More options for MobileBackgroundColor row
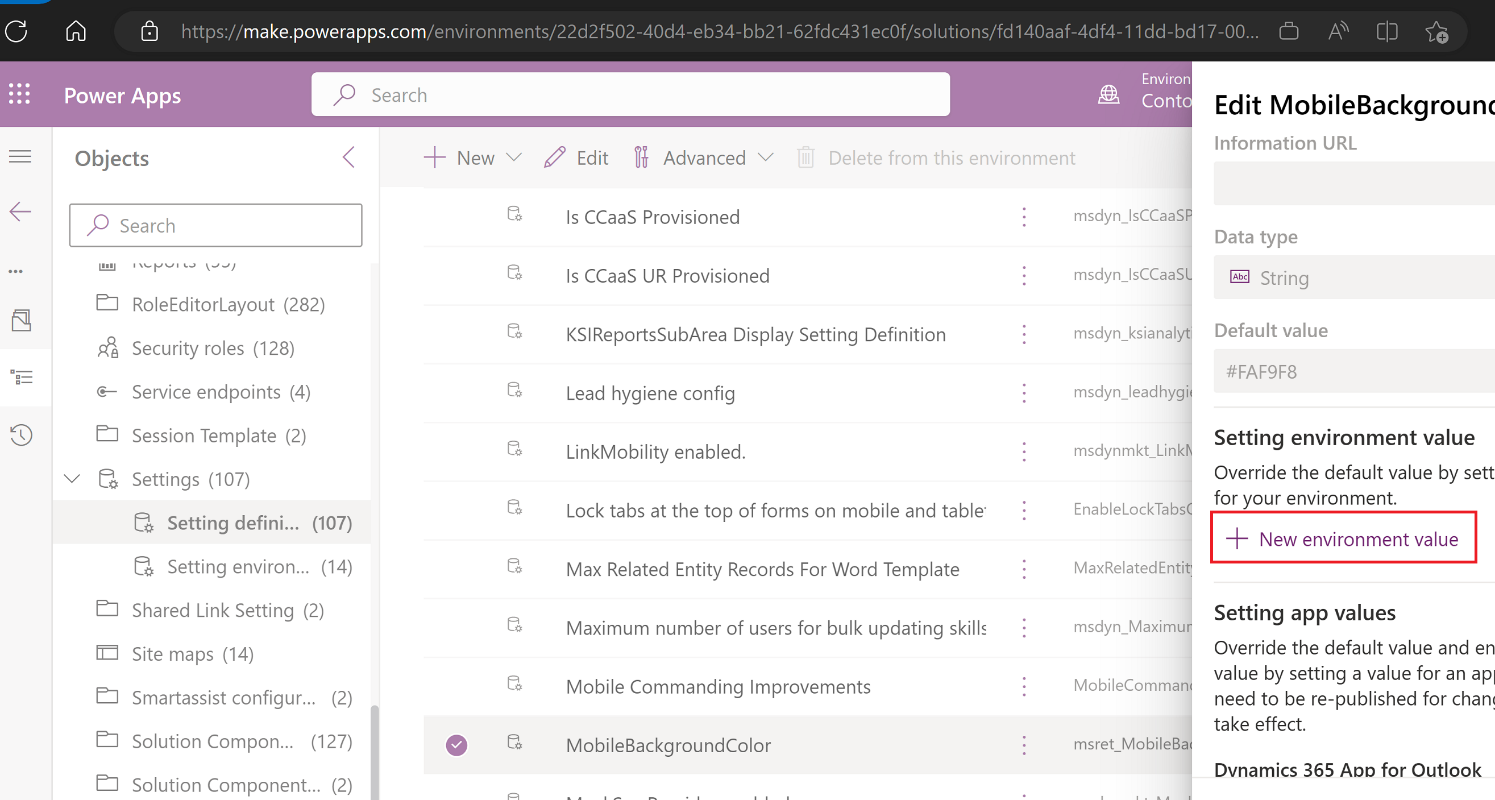 click(1024, 745)
